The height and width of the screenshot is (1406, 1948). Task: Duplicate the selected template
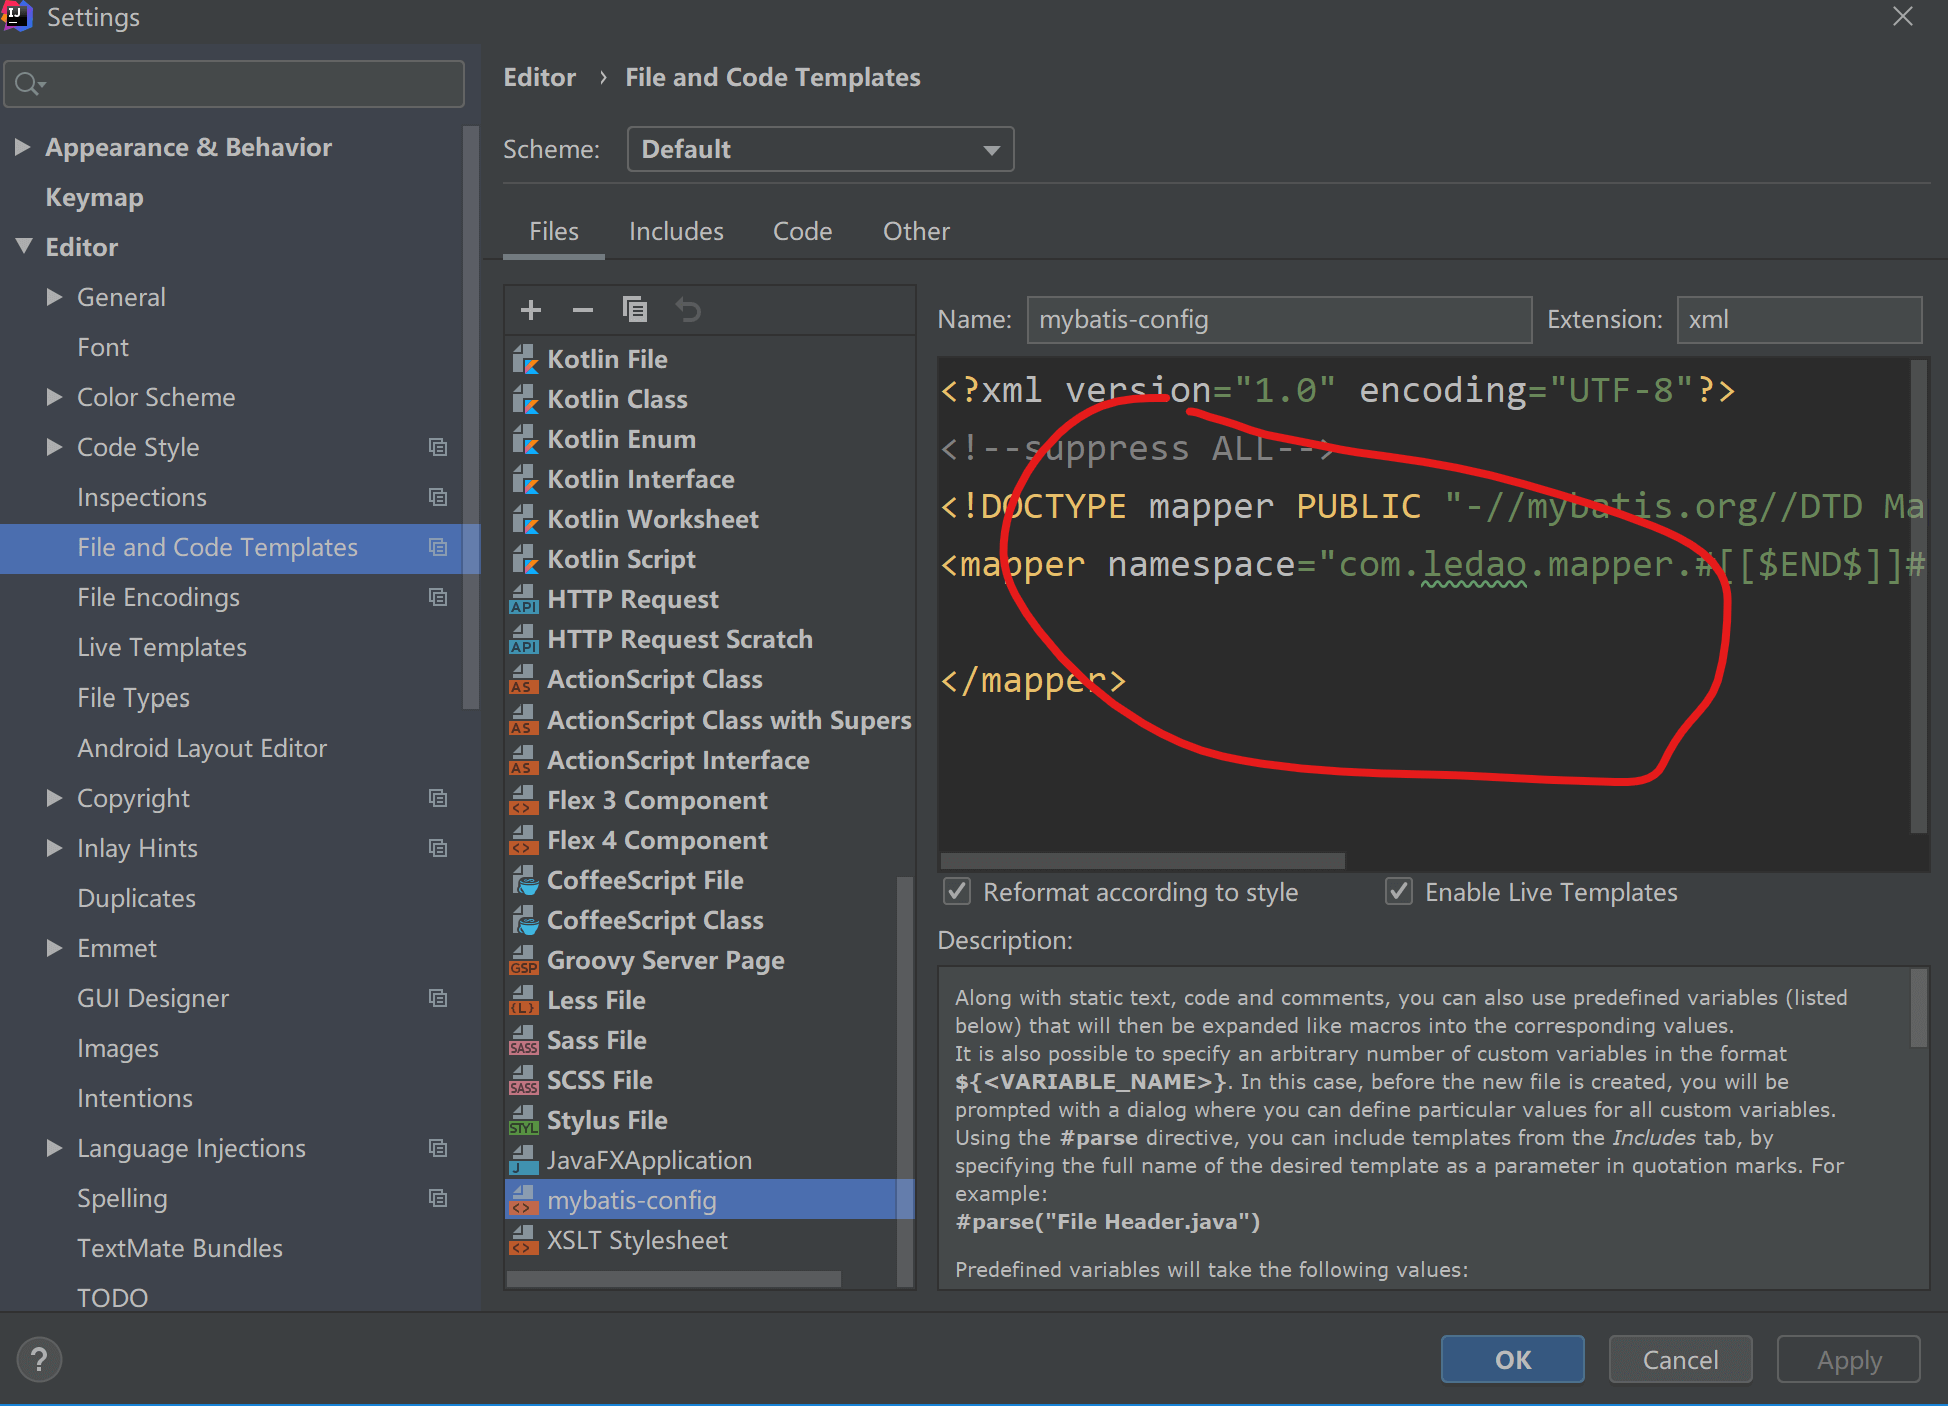pyautogui.click(x=636, y=310)
